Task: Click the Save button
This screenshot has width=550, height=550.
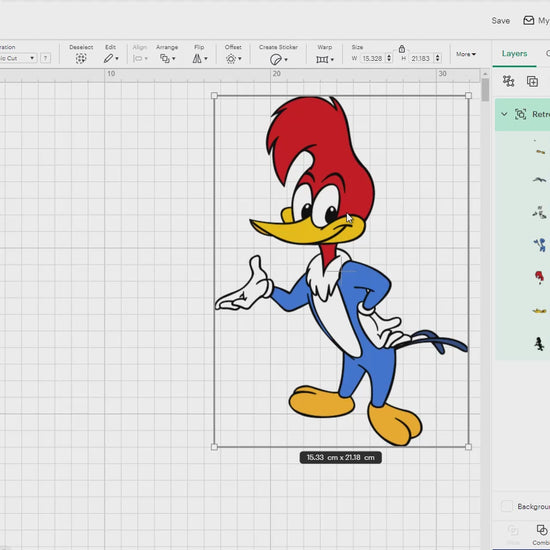Action: click(501, 21)
